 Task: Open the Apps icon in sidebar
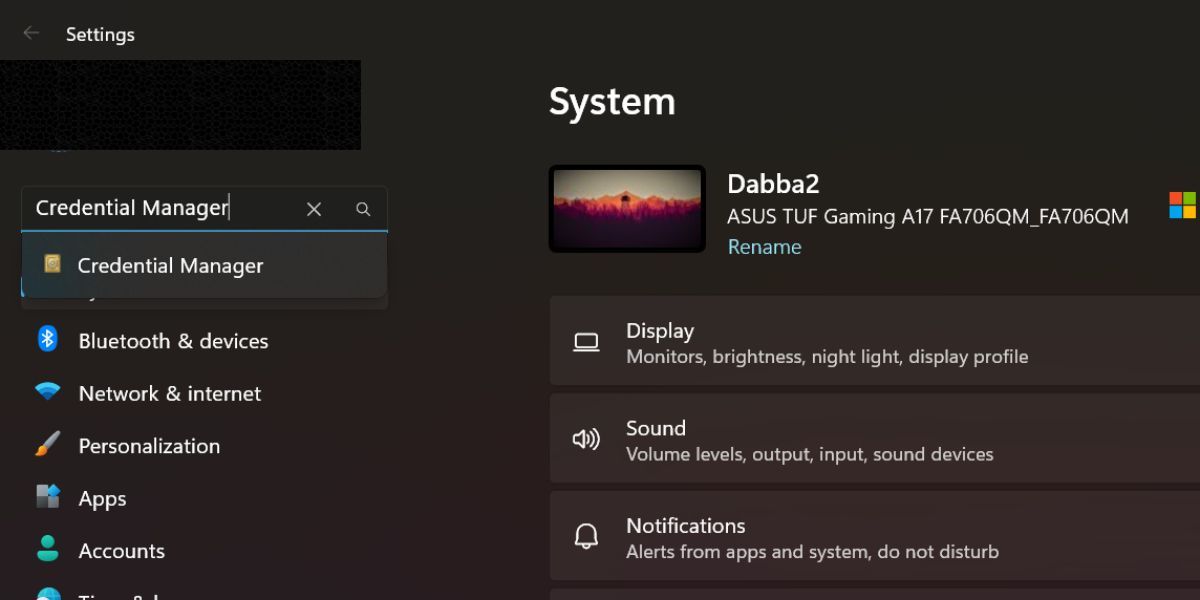(47, 497)
